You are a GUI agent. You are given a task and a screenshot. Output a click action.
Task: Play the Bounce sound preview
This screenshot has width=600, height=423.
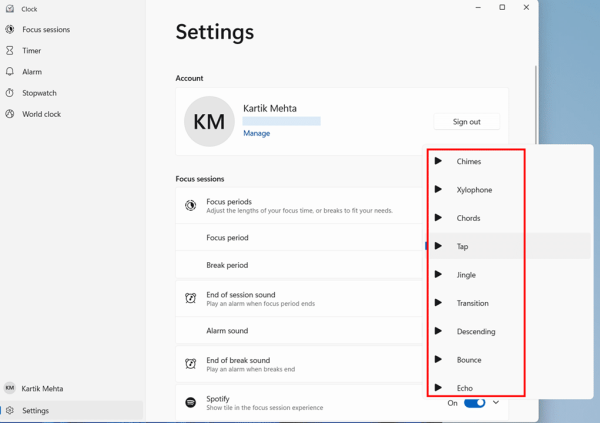438,359
